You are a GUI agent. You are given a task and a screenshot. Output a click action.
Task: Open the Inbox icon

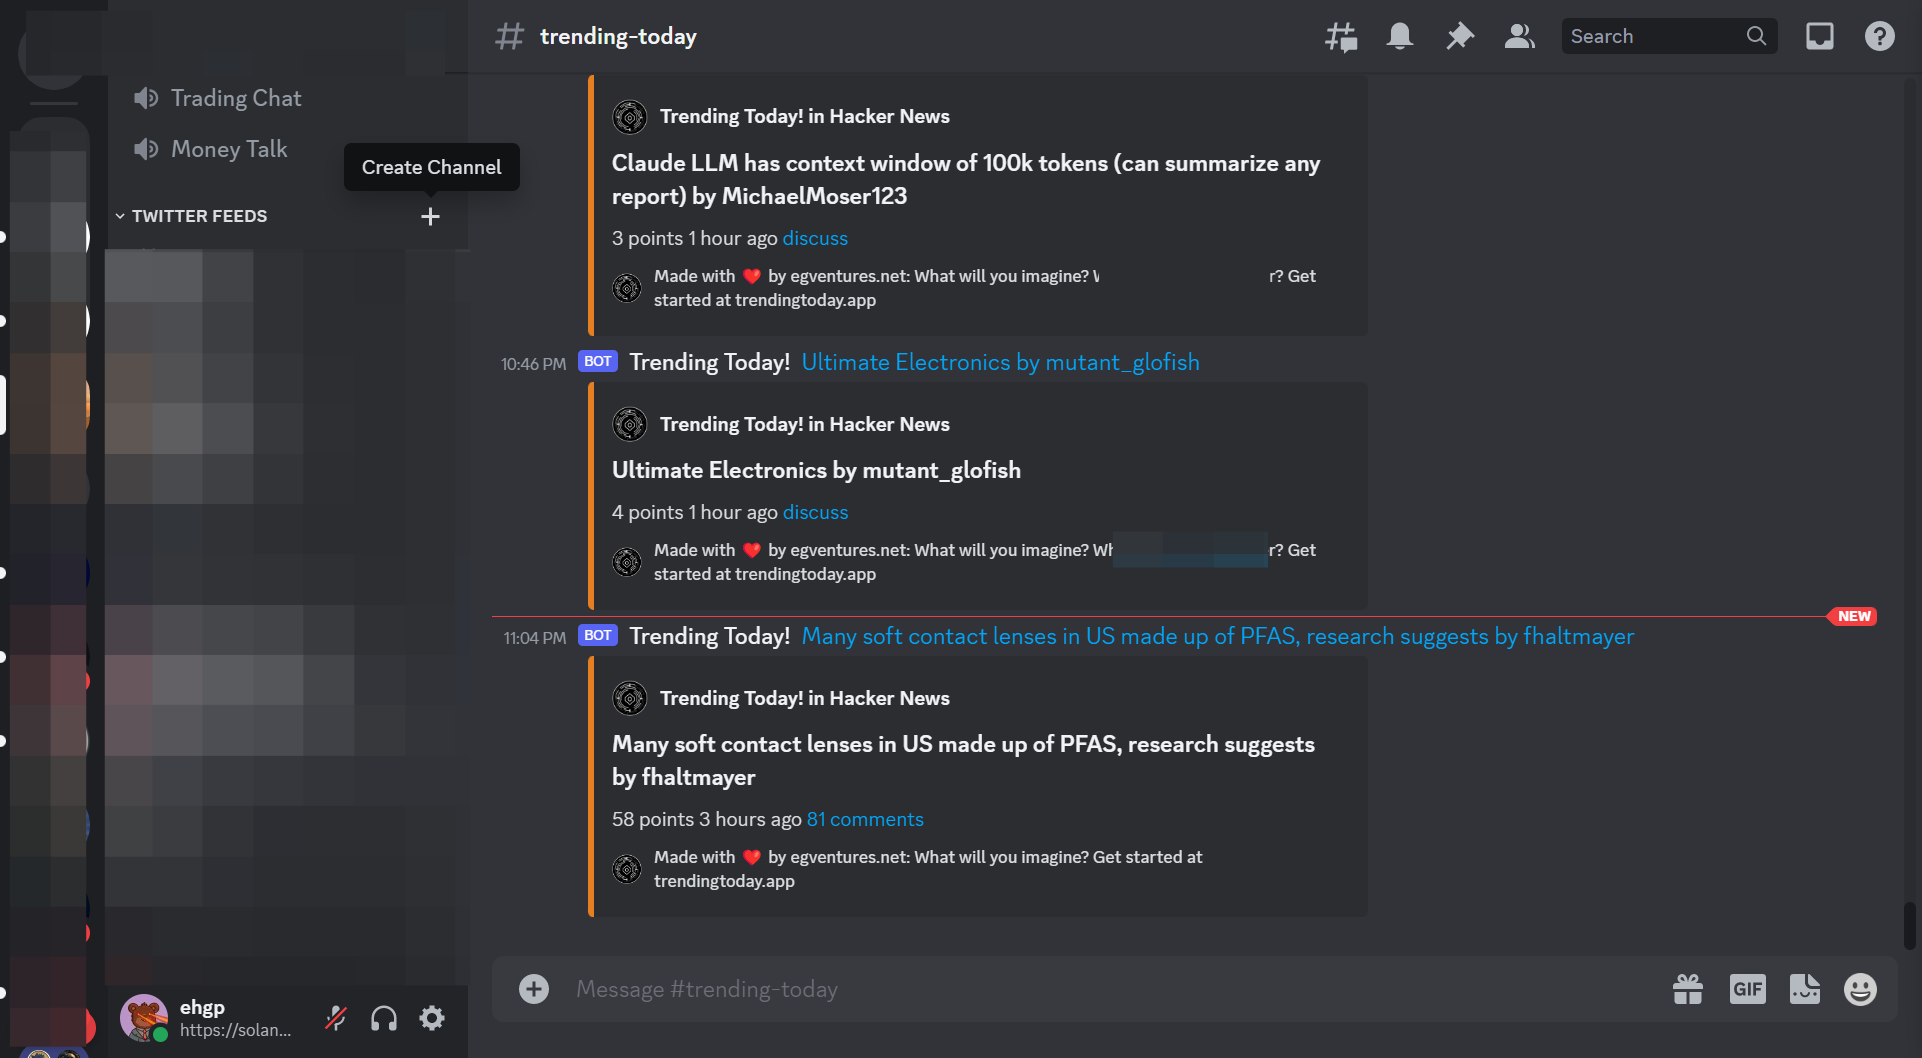click(x=1820, y=37)
